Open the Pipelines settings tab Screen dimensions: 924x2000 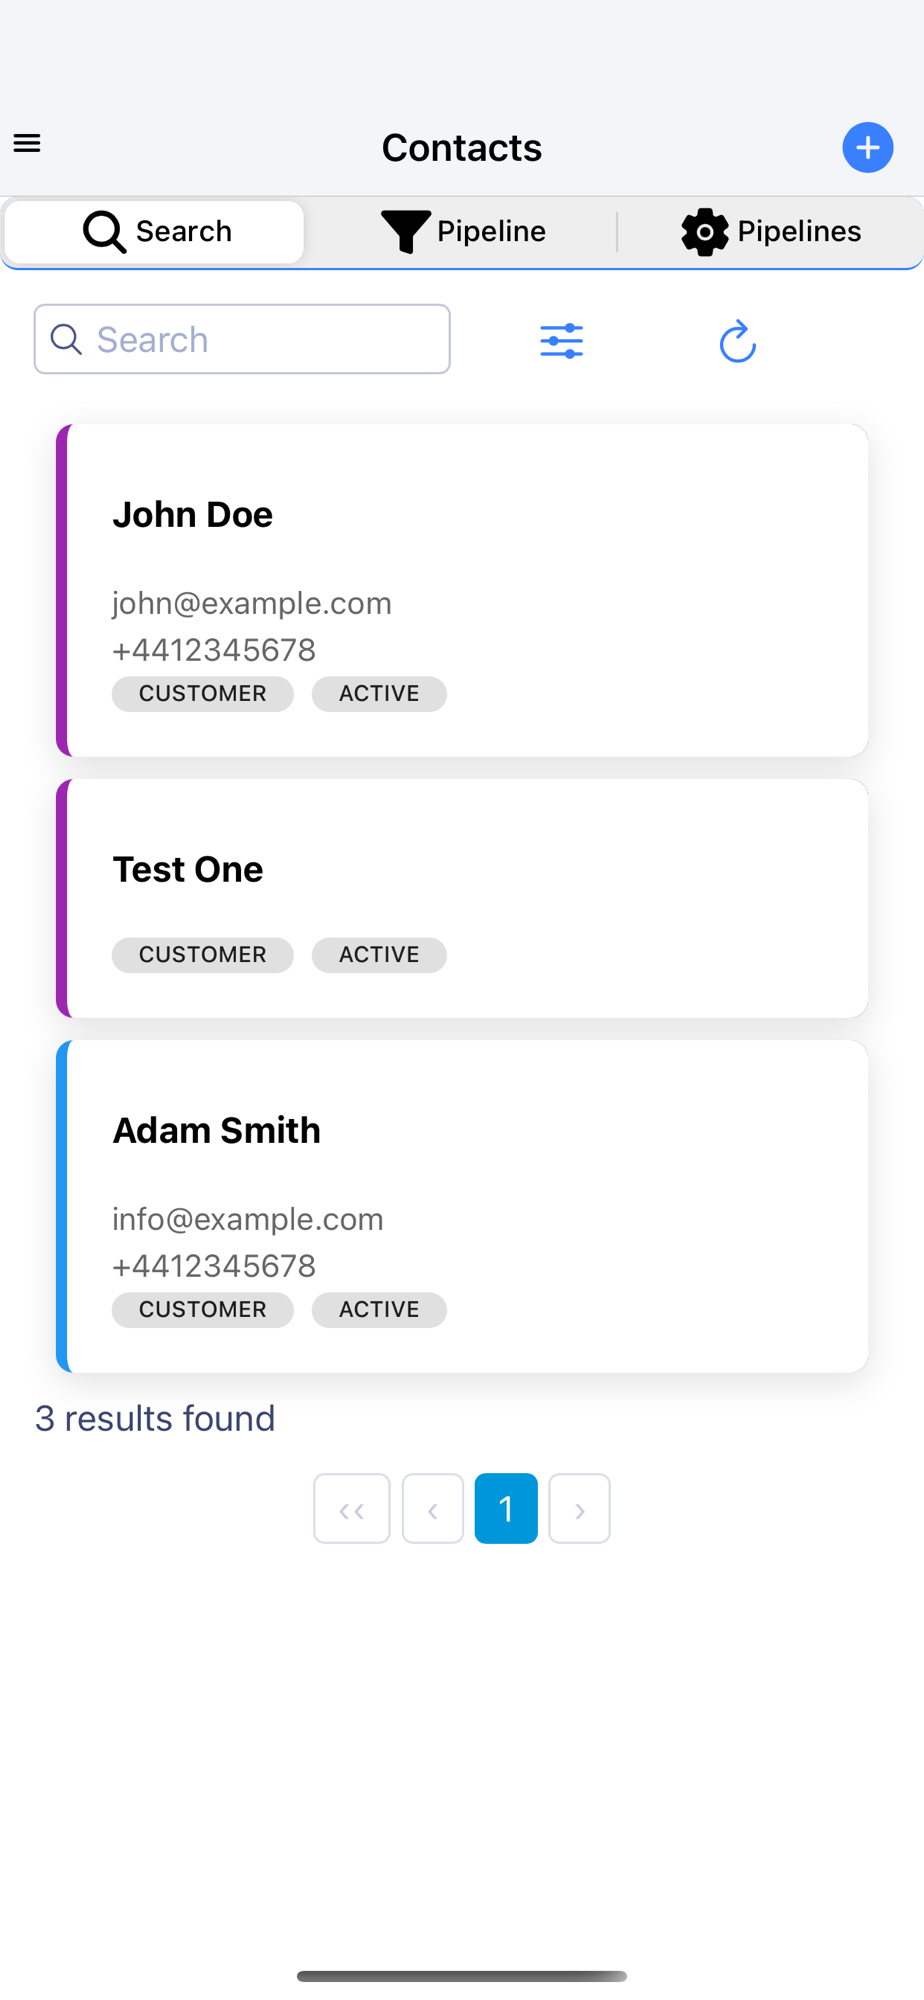(x=771, y=231)
